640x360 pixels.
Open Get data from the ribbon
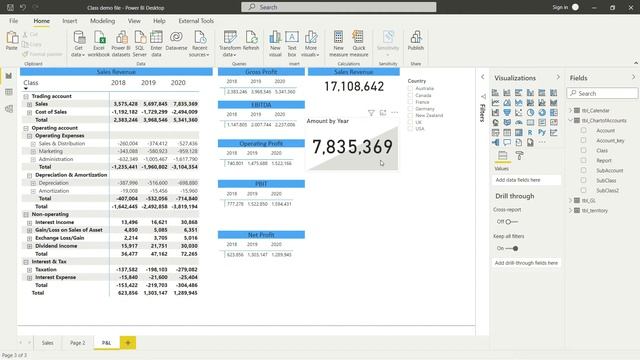[78, 43]
